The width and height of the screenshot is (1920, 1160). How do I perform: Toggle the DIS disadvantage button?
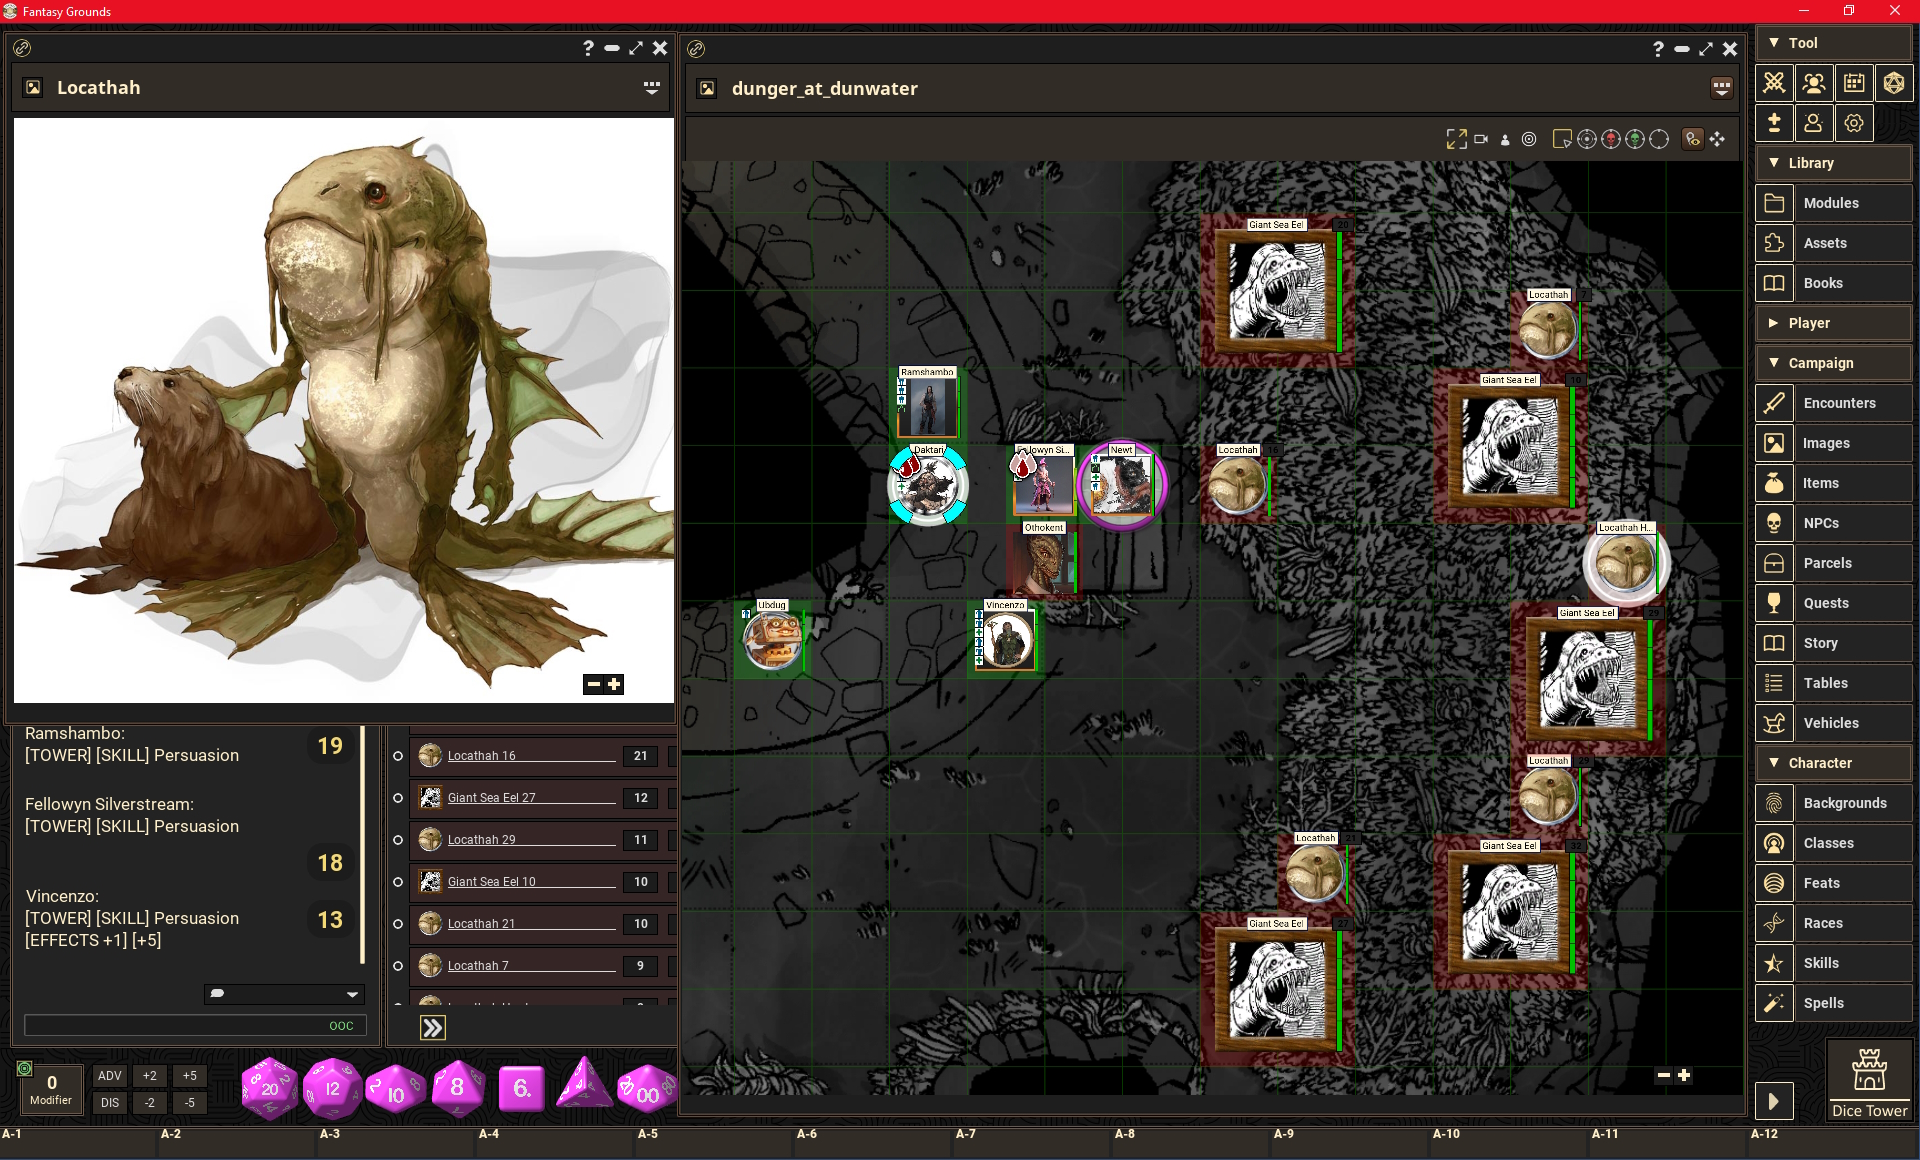tap(110, 1103)
